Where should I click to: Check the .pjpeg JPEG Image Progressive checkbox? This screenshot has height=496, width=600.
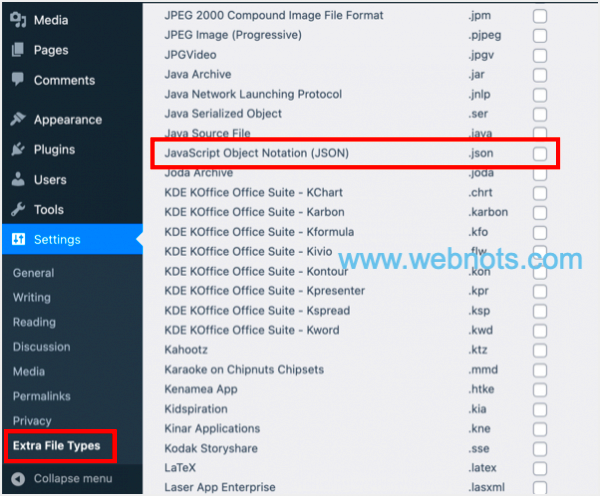pyautogui.click(x=540, y=36)
